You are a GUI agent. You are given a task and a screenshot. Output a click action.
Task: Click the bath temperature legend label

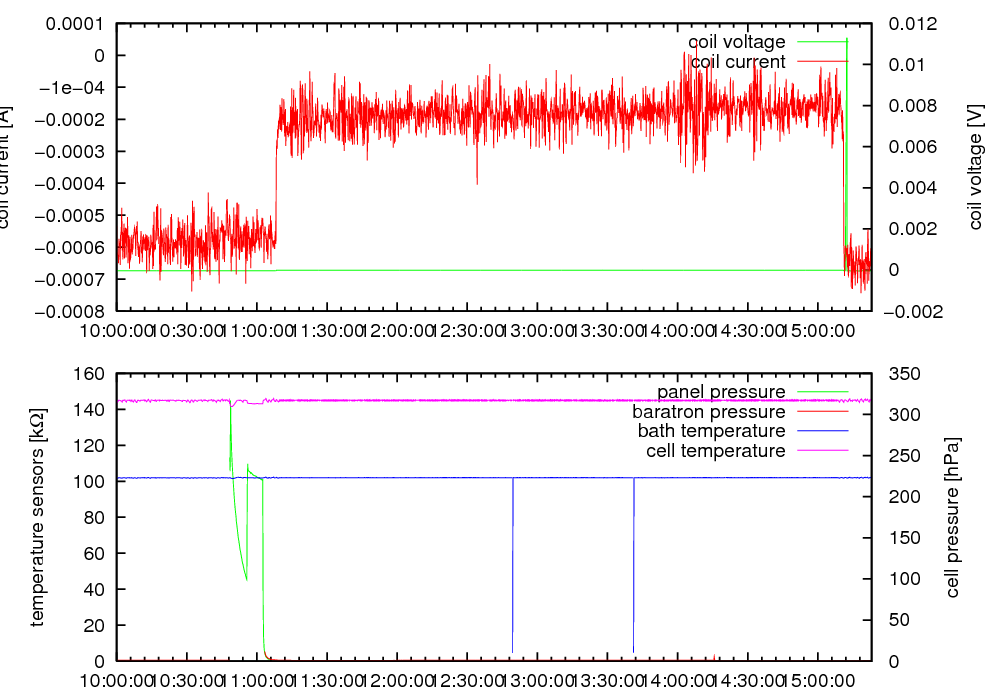pyautogui.click(x=711, y=431)
